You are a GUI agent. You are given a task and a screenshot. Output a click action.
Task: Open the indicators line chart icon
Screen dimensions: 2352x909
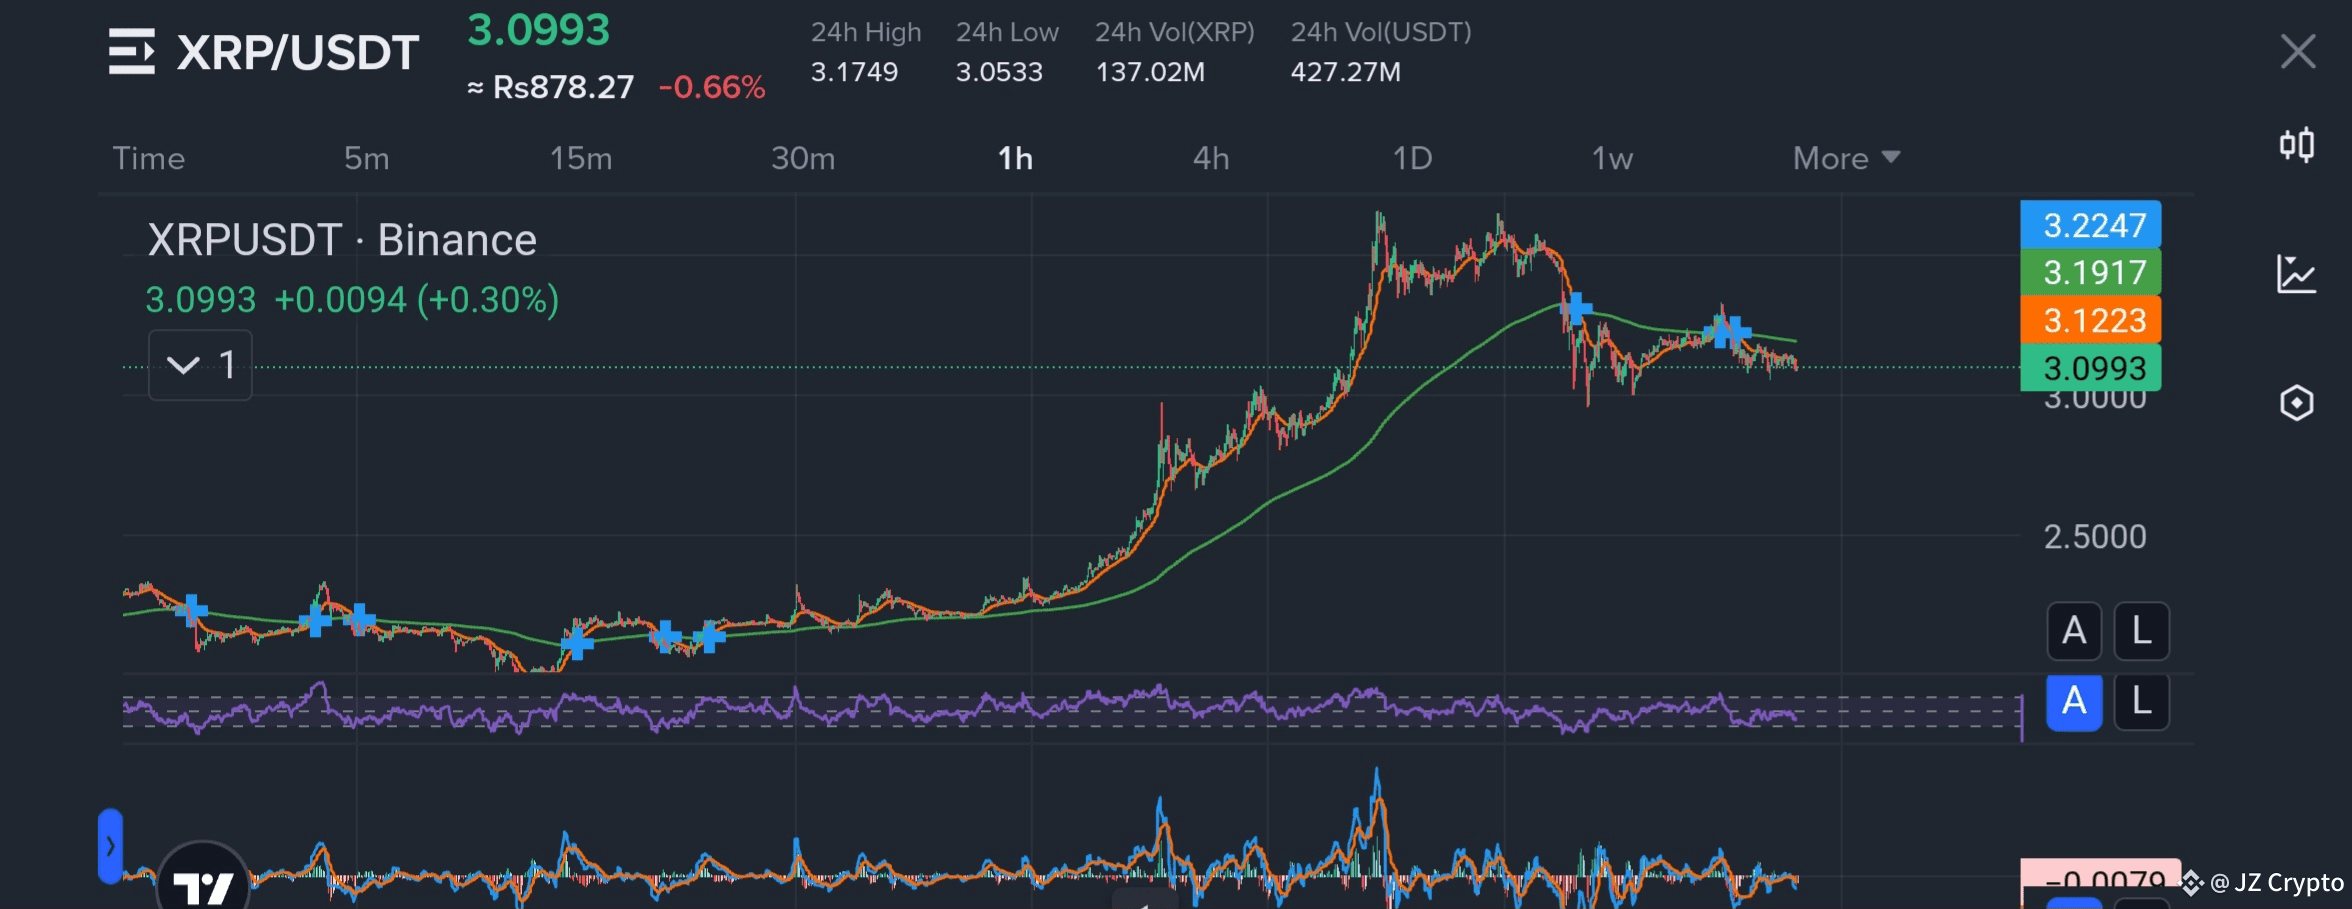coord(2297,273)
